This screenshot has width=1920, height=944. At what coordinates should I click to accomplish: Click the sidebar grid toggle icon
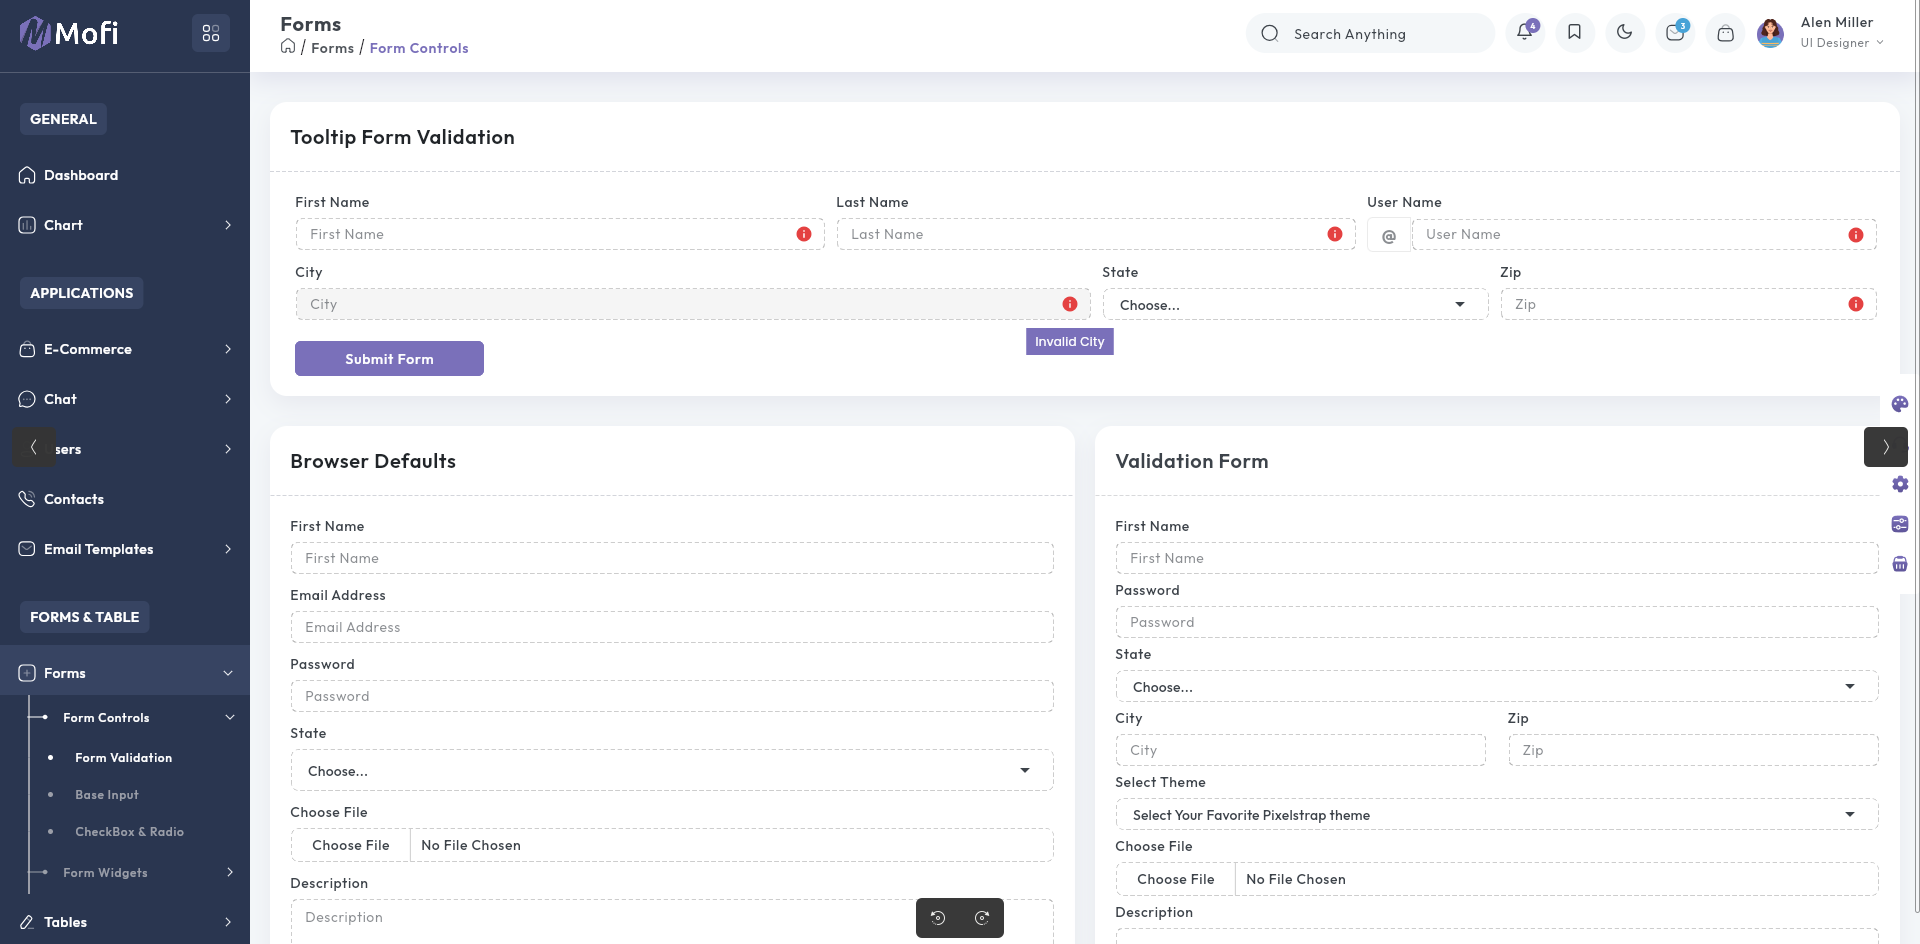[x=211, y=33]
